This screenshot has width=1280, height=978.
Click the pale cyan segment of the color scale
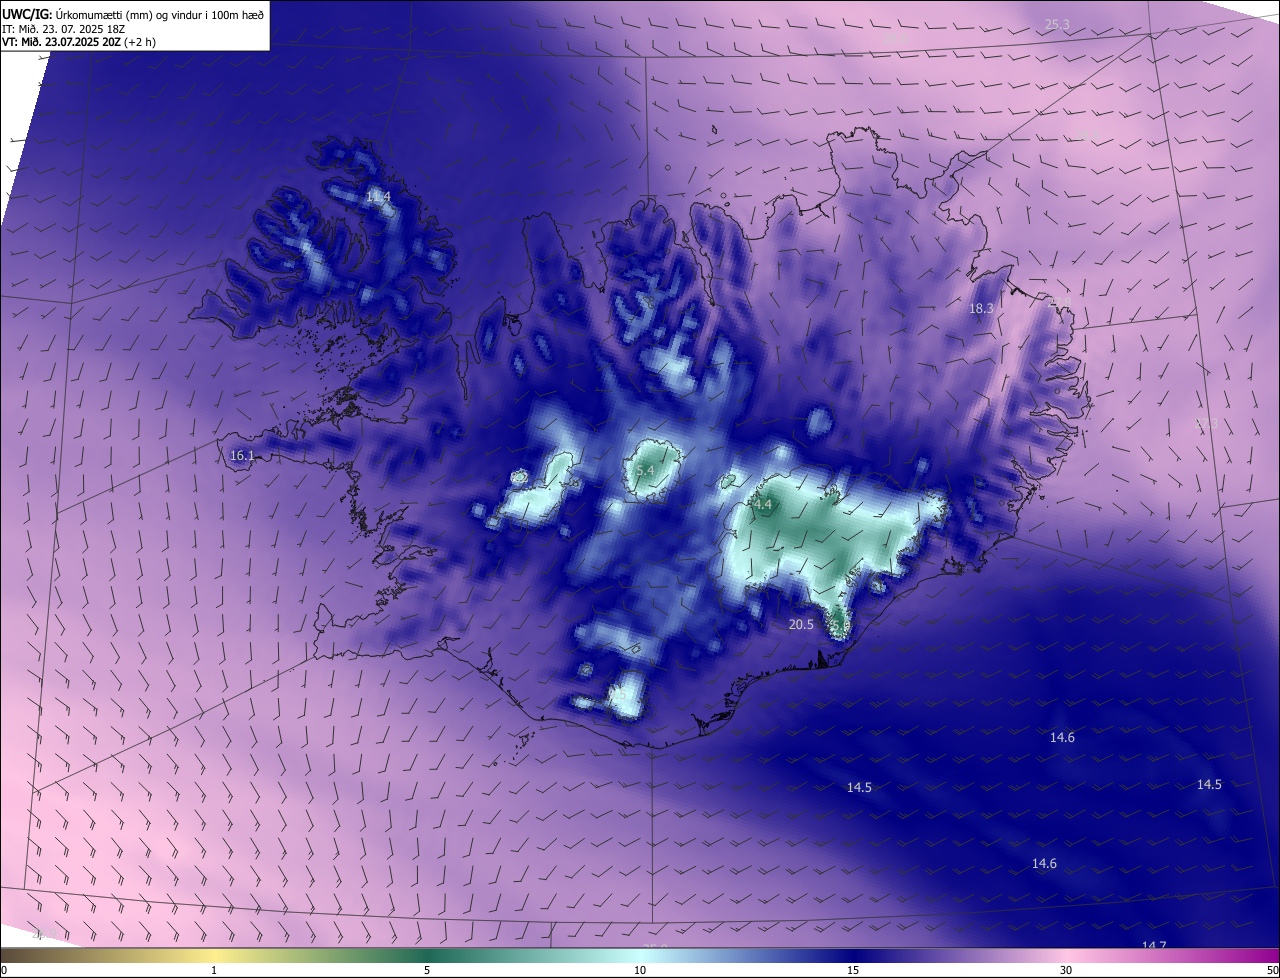tap(640, 956)
